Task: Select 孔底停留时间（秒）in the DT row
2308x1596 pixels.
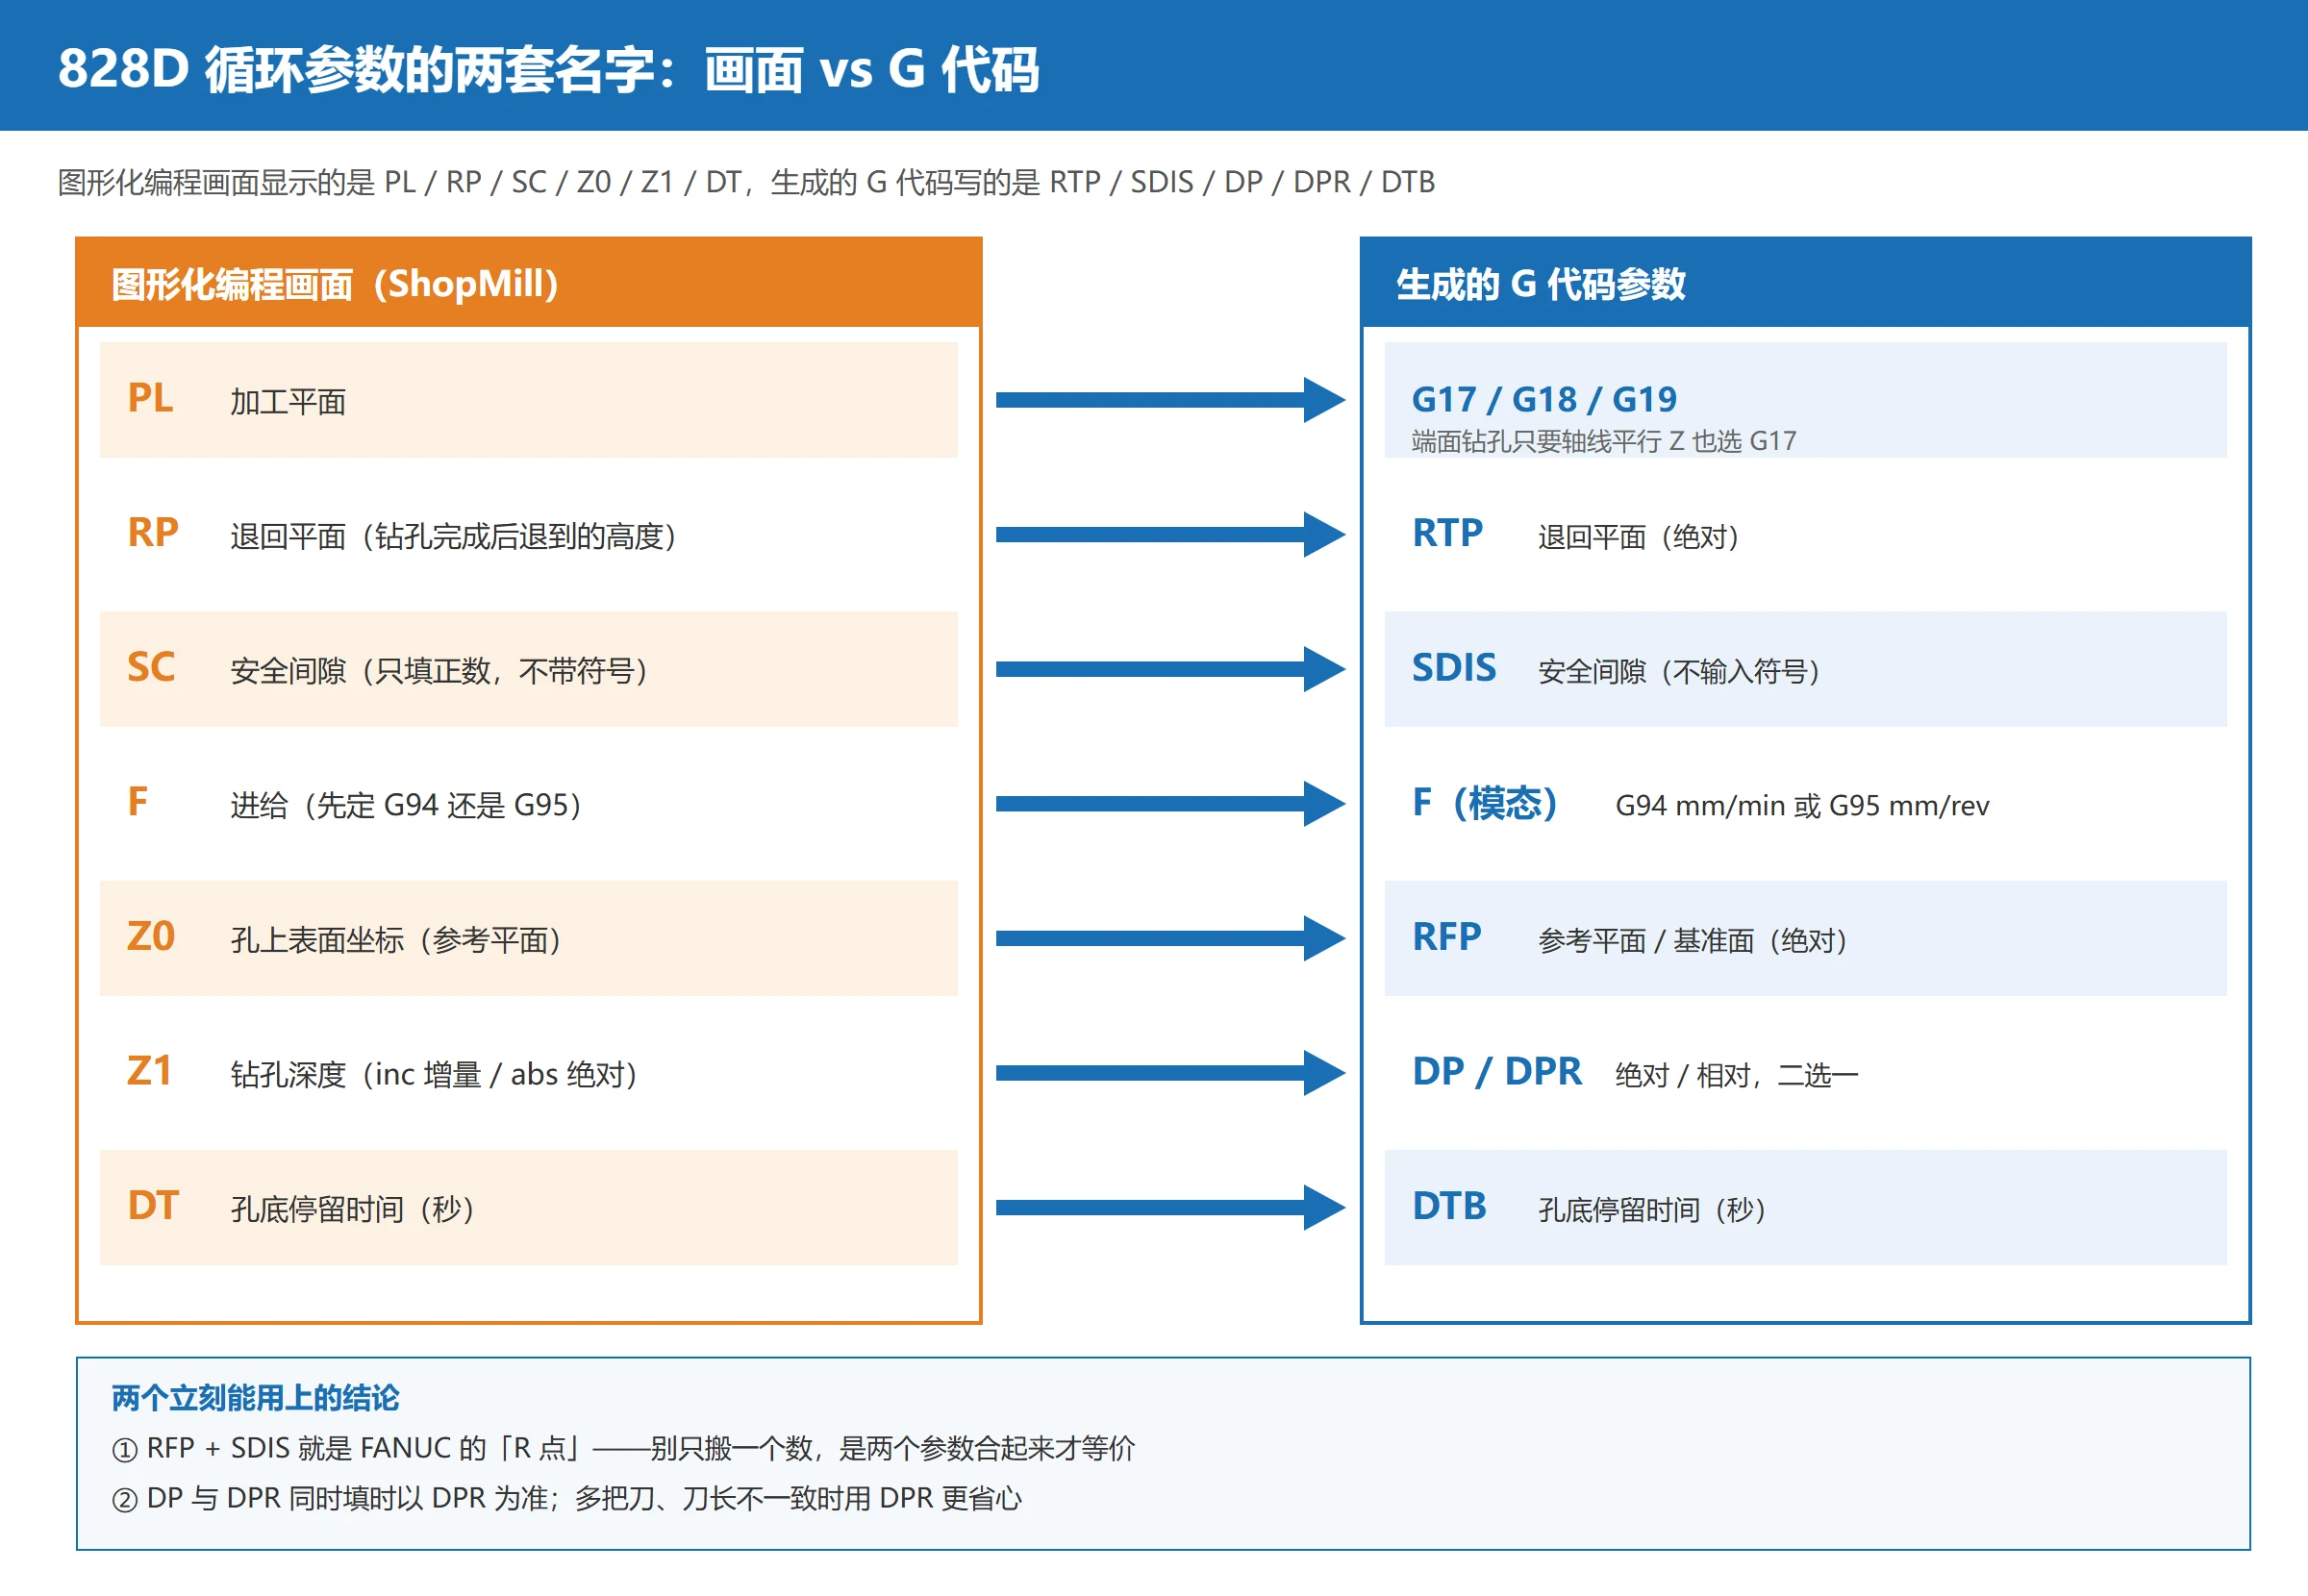Action: point(352,1210)
